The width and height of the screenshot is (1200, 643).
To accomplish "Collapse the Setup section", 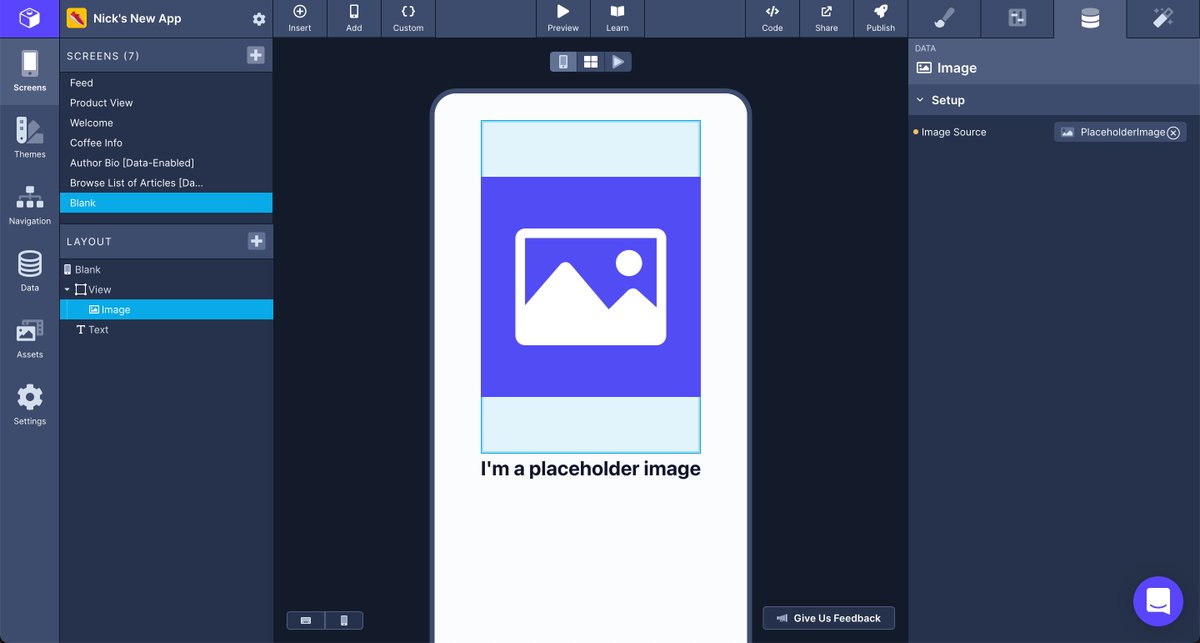I will [922, 100].
